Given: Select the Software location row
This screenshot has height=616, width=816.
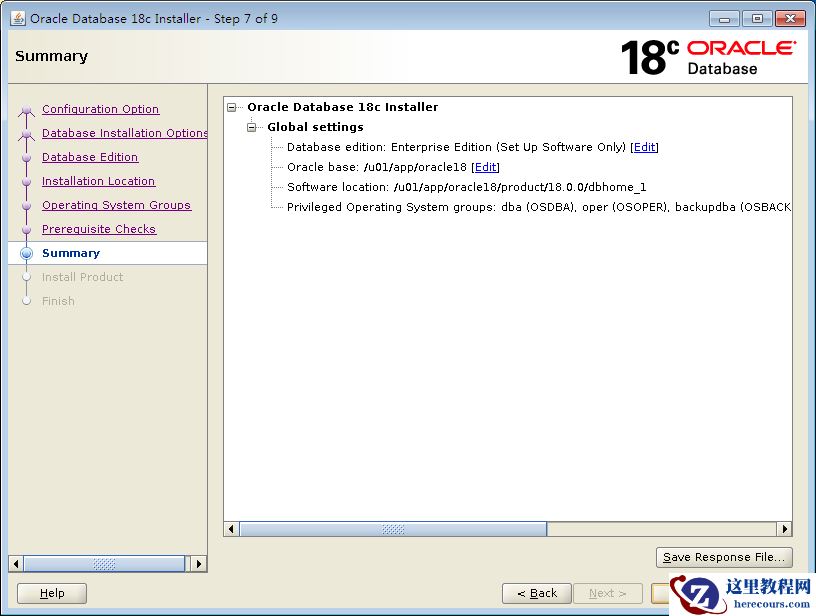Looking at the screenshot, I should coord(466,187).
